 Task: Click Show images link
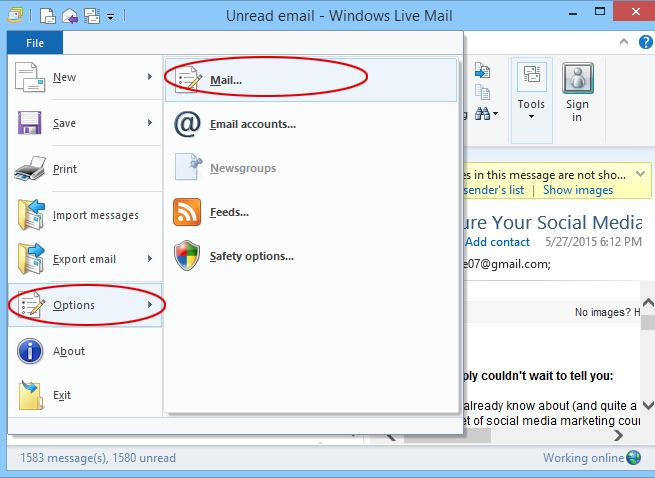coord(578,190)
